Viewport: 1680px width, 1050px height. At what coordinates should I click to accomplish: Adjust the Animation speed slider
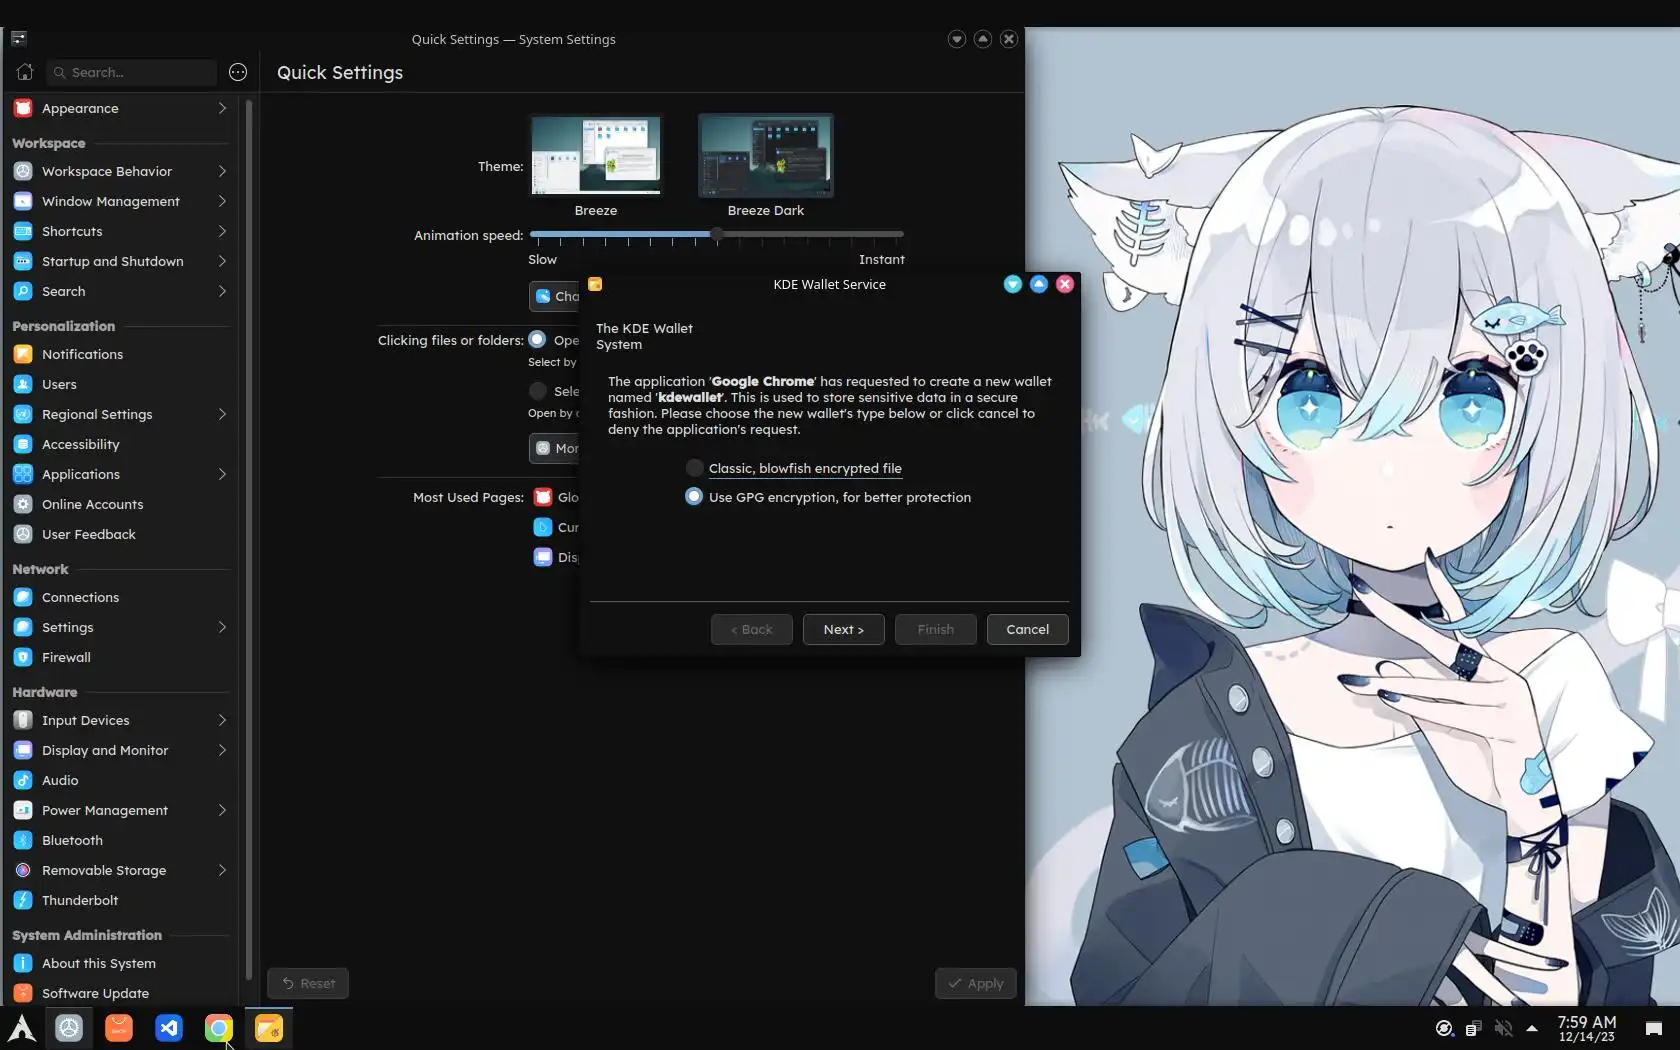pos(716,235)
